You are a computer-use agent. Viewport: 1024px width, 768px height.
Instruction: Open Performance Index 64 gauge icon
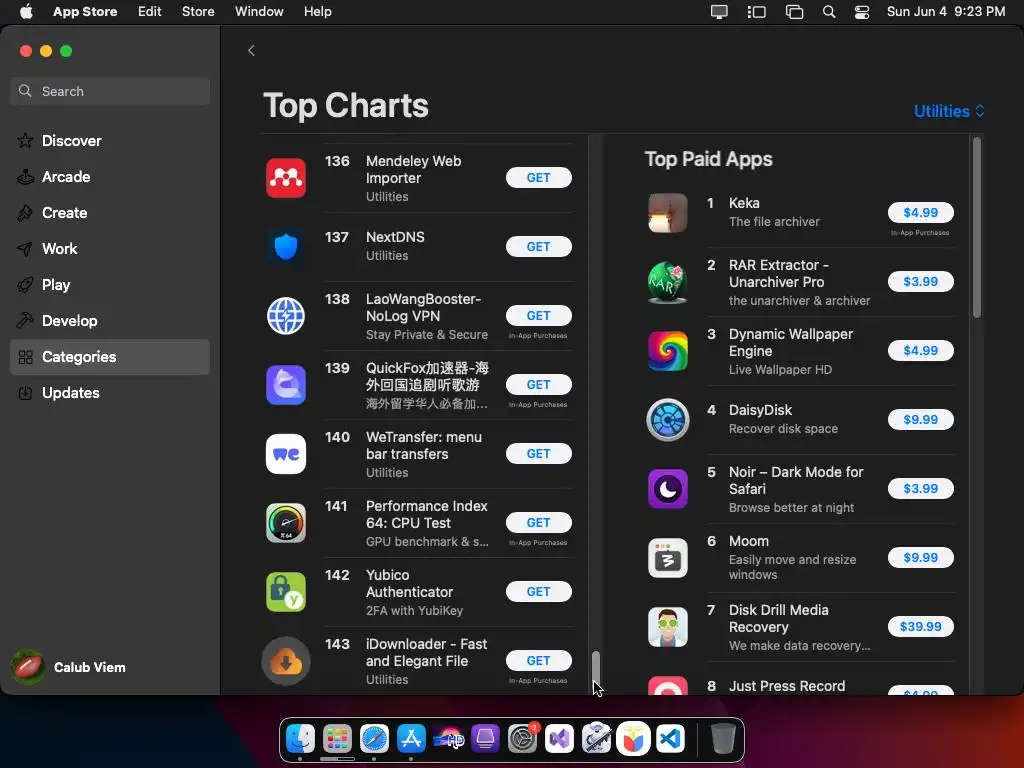[285, 523]
